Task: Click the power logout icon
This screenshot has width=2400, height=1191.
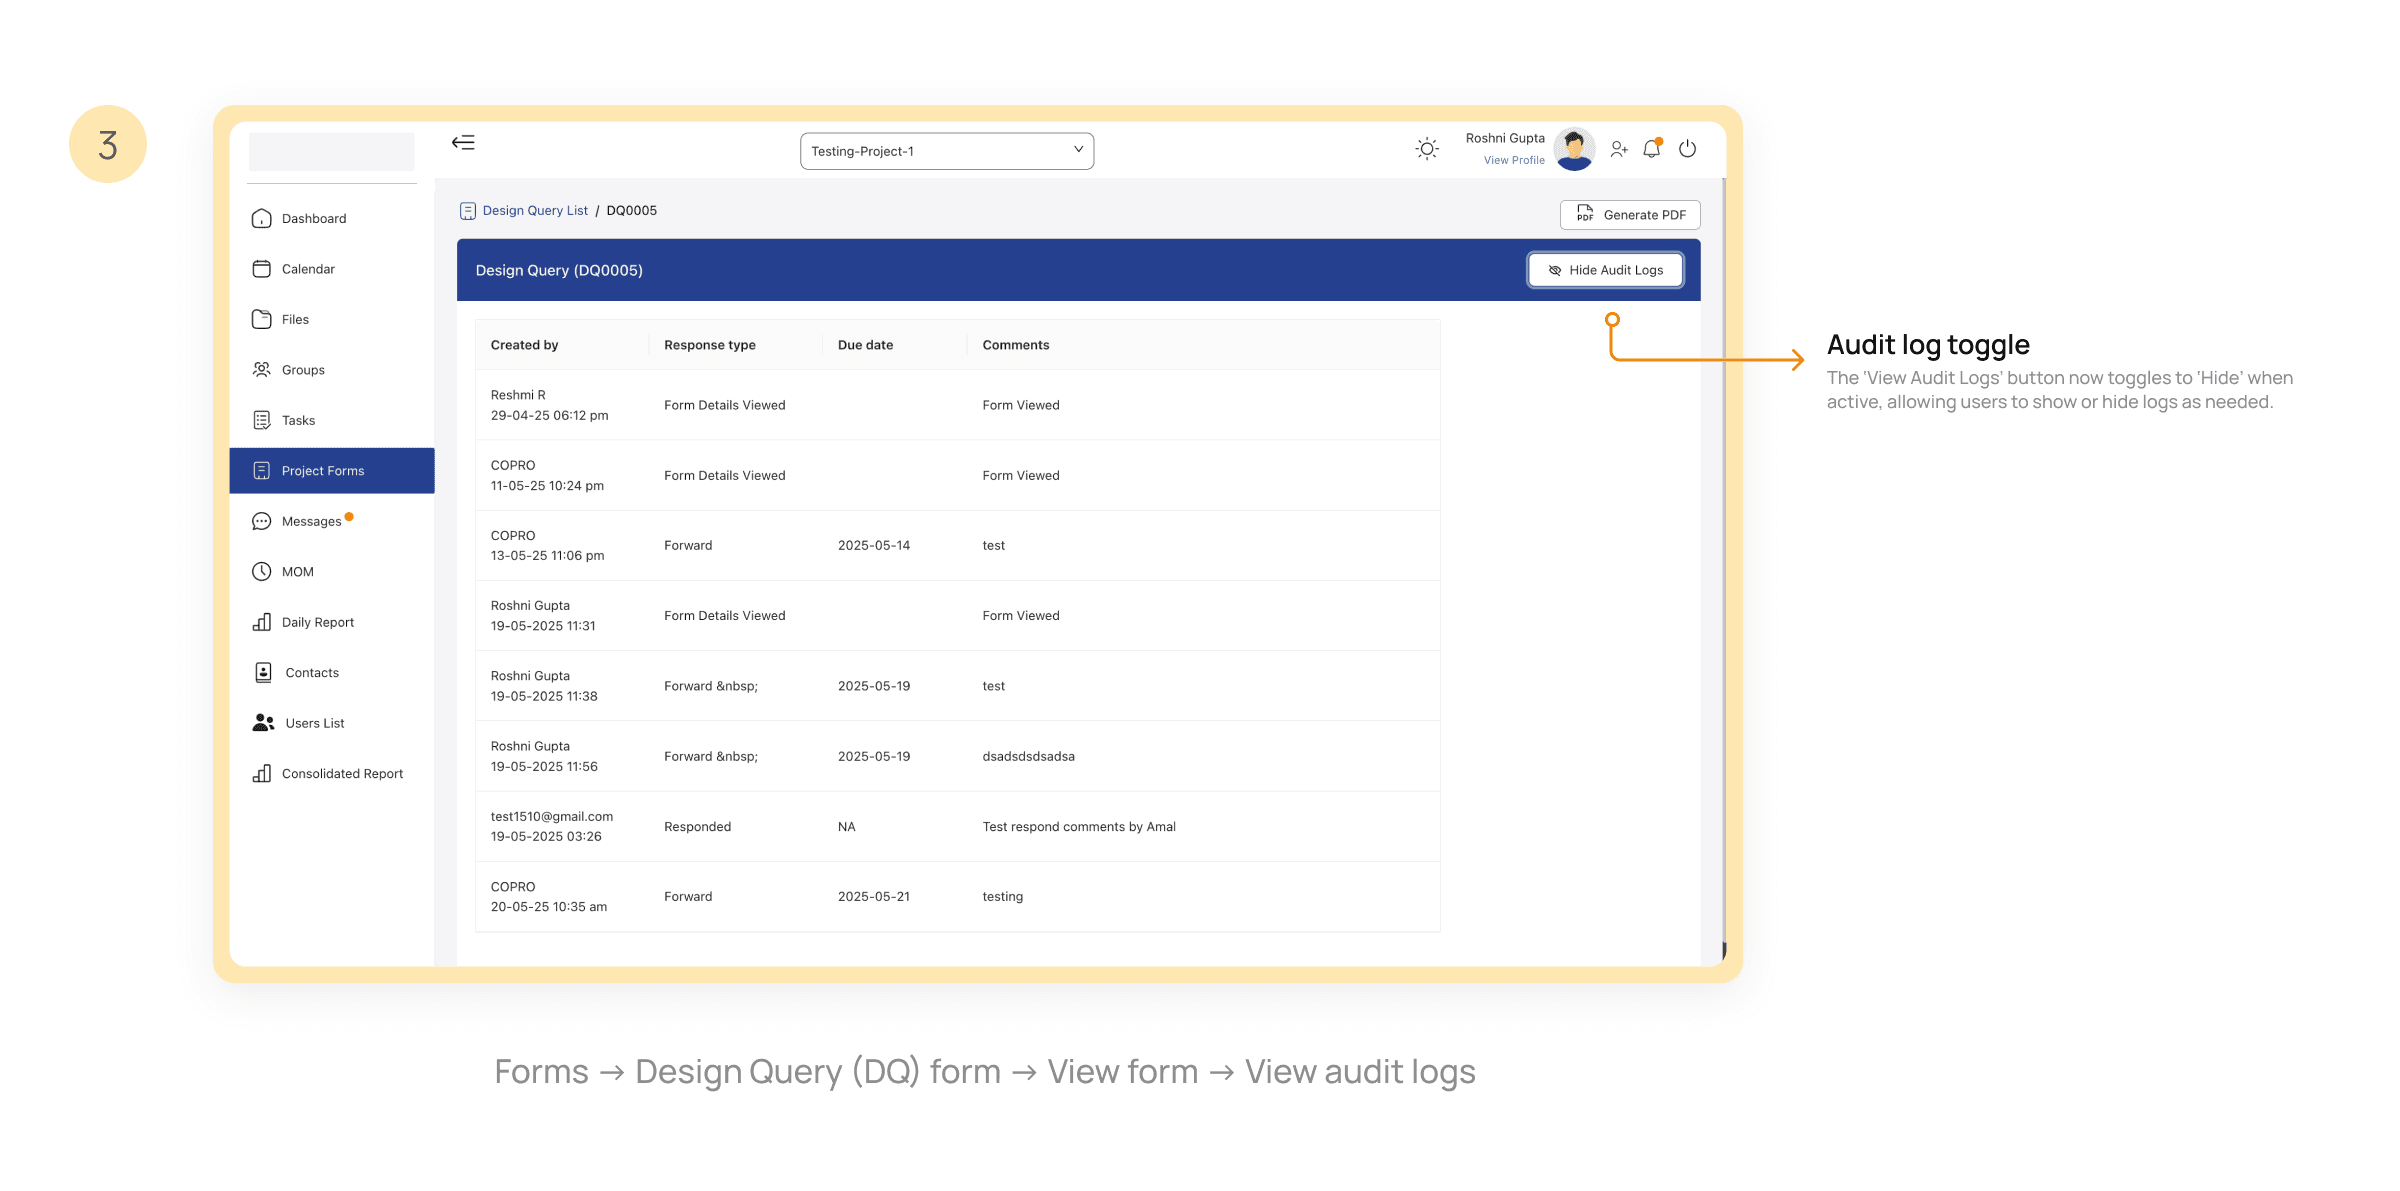Action: coord(1688,149)
